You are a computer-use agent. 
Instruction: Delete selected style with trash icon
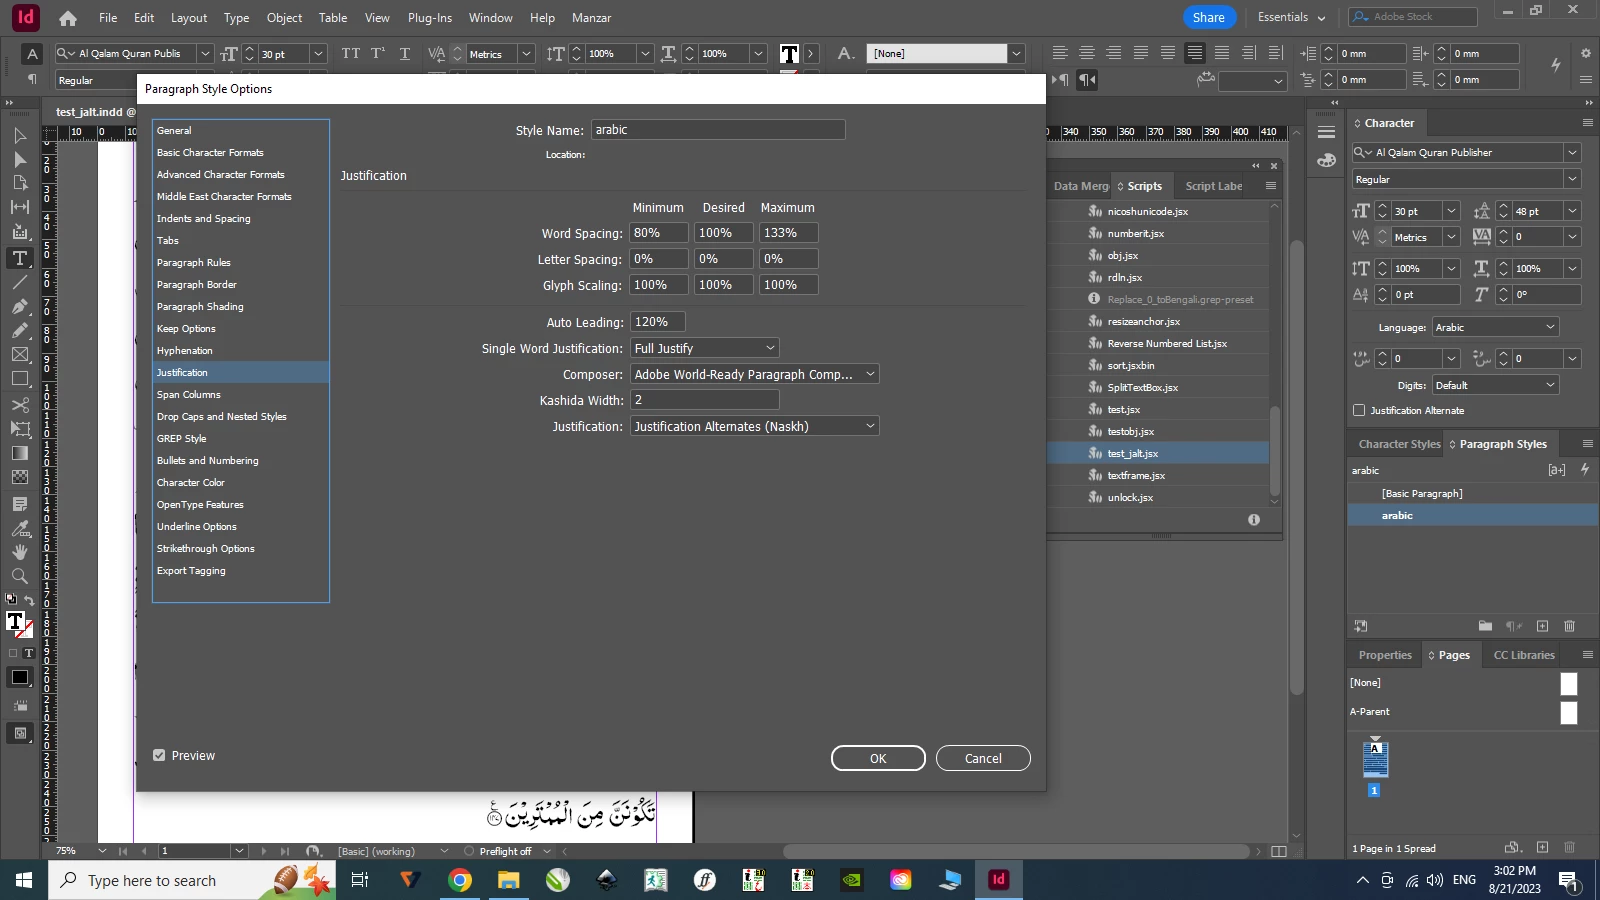pyautogui.click(x=1569, y=626)
